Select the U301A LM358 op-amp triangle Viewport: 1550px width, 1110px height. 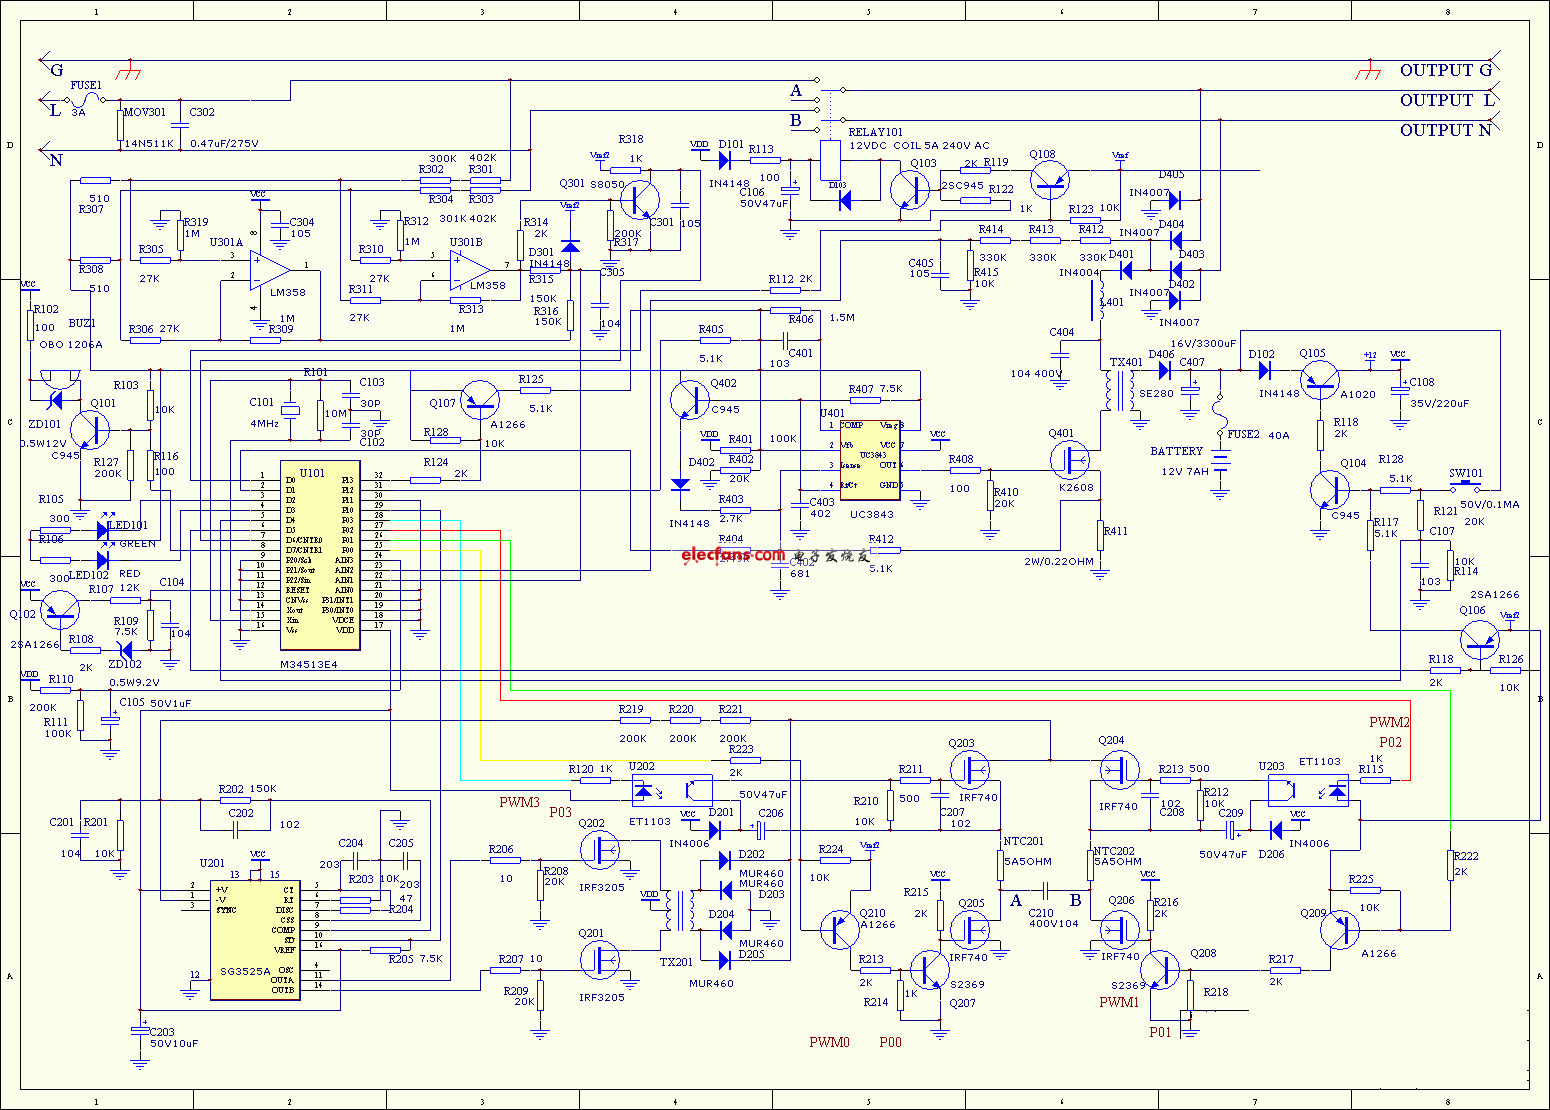[x=268, y=270]
